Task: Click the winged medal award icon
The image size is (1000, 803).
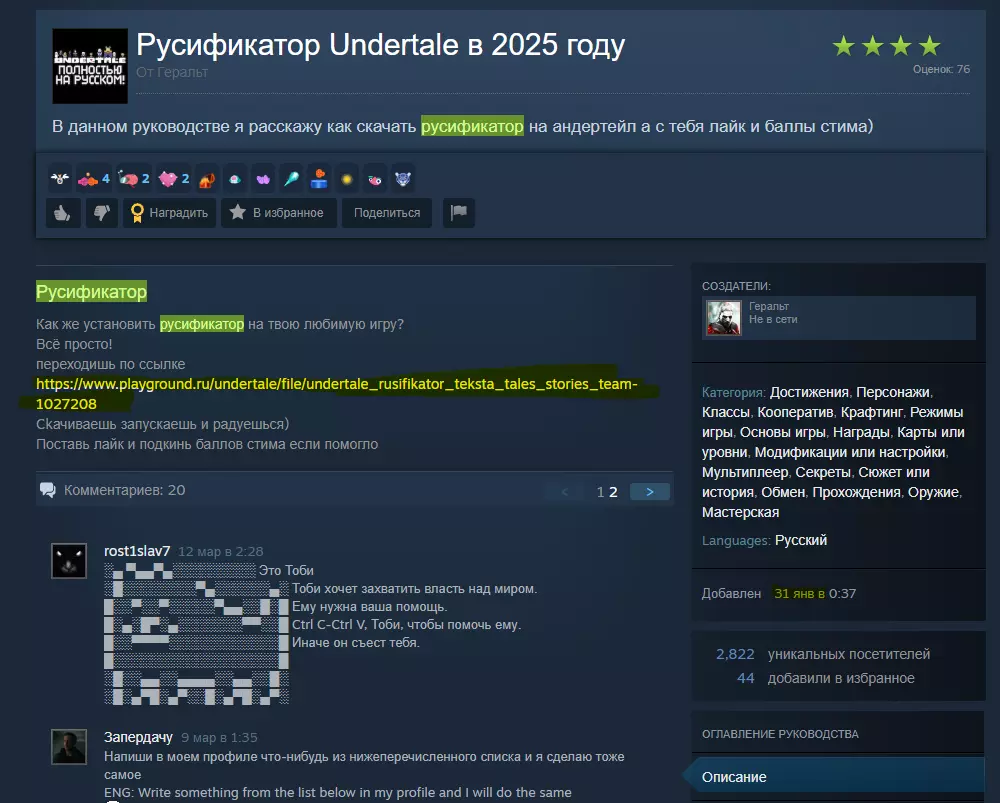Action: pyautogui.click(x=60, y=179)
